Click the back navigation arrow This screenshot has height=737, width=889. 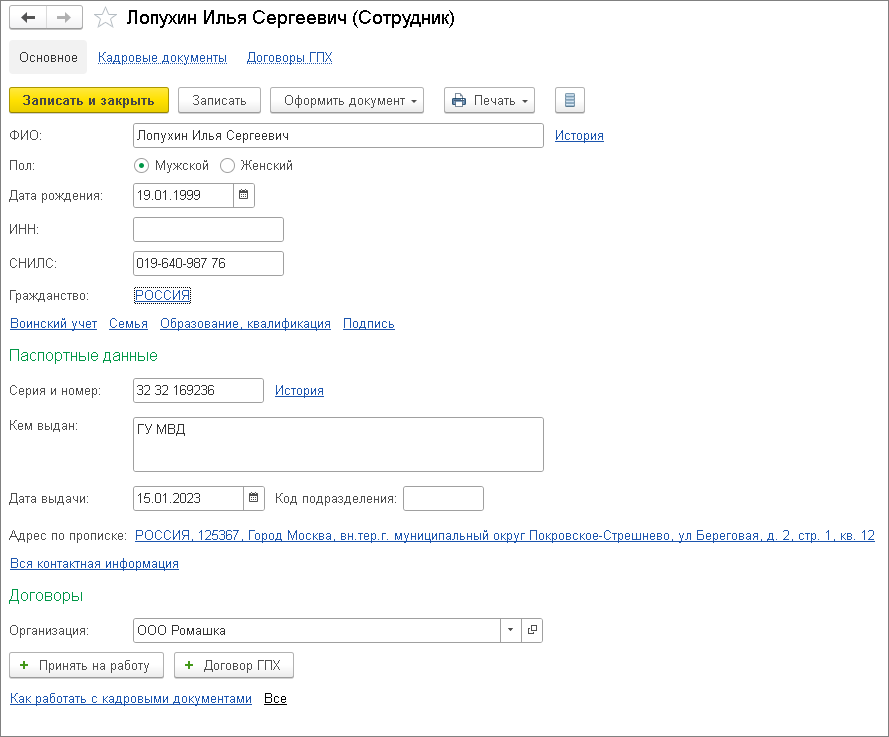[x=28, y=18]
